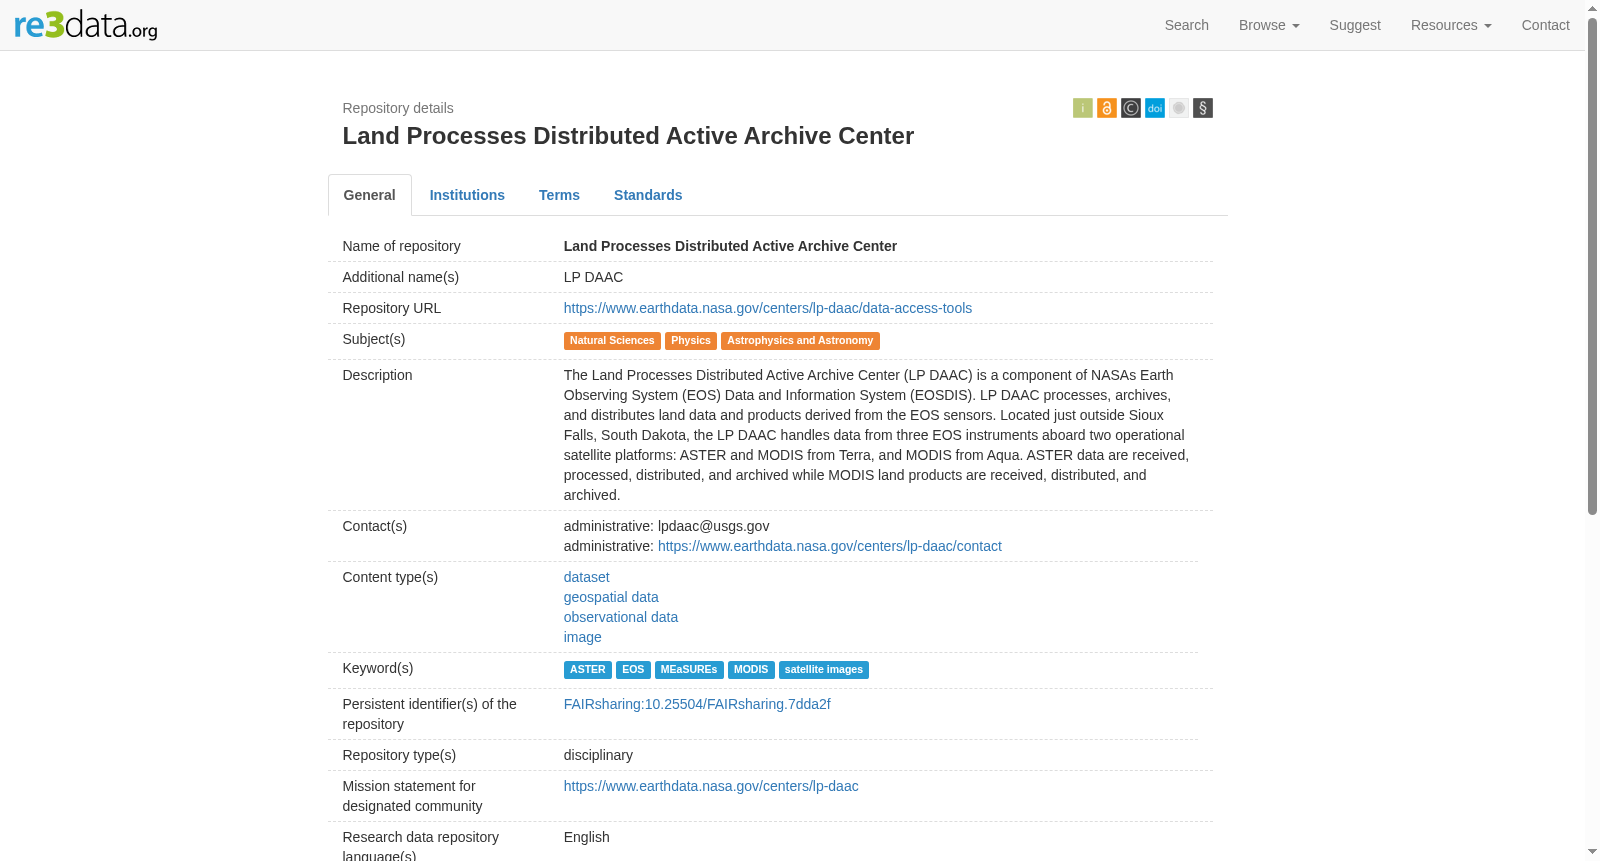Viewport: 1600px width, 861px height.
Task: Select the Standards tab
Action: (648, 195)
